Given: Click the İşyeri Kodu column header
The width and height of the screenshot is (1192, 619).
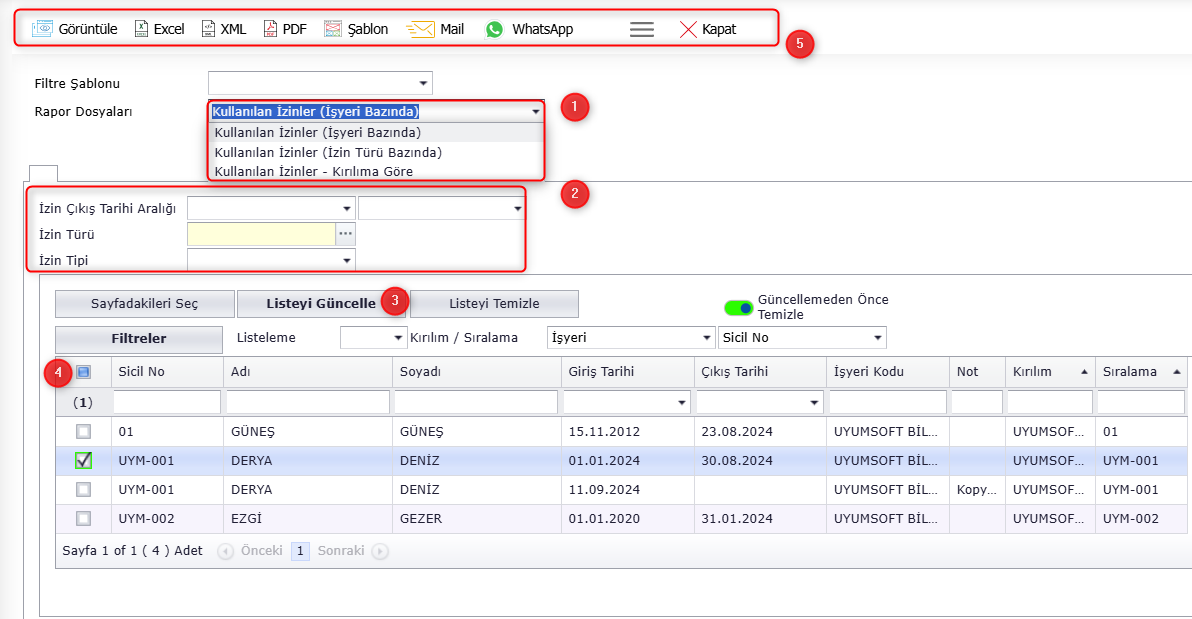Looking at the screenshot, I should pyautogui.click(x=888, y=372).
